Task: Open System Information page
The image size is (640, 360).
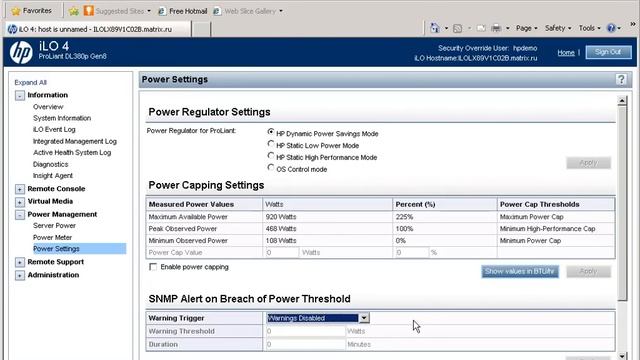Action: 62,118
